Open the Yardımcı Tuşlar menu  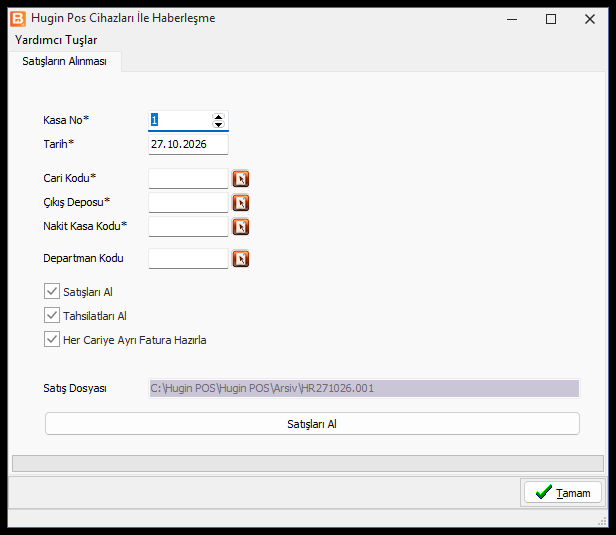click(x=56, y=40)
